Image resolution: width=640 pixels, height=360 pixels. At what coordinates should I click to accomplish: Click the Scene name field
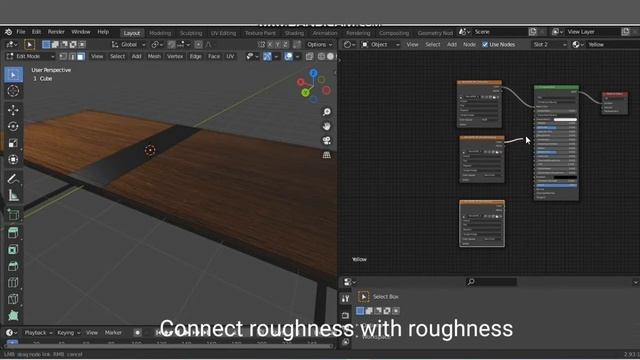[x=500, y=32]
